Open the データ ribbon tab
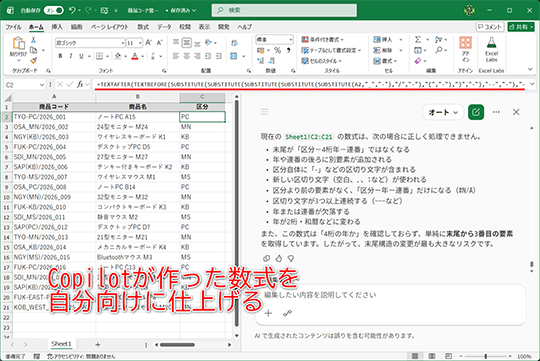540x361 pixels. [x=164, y=27]
